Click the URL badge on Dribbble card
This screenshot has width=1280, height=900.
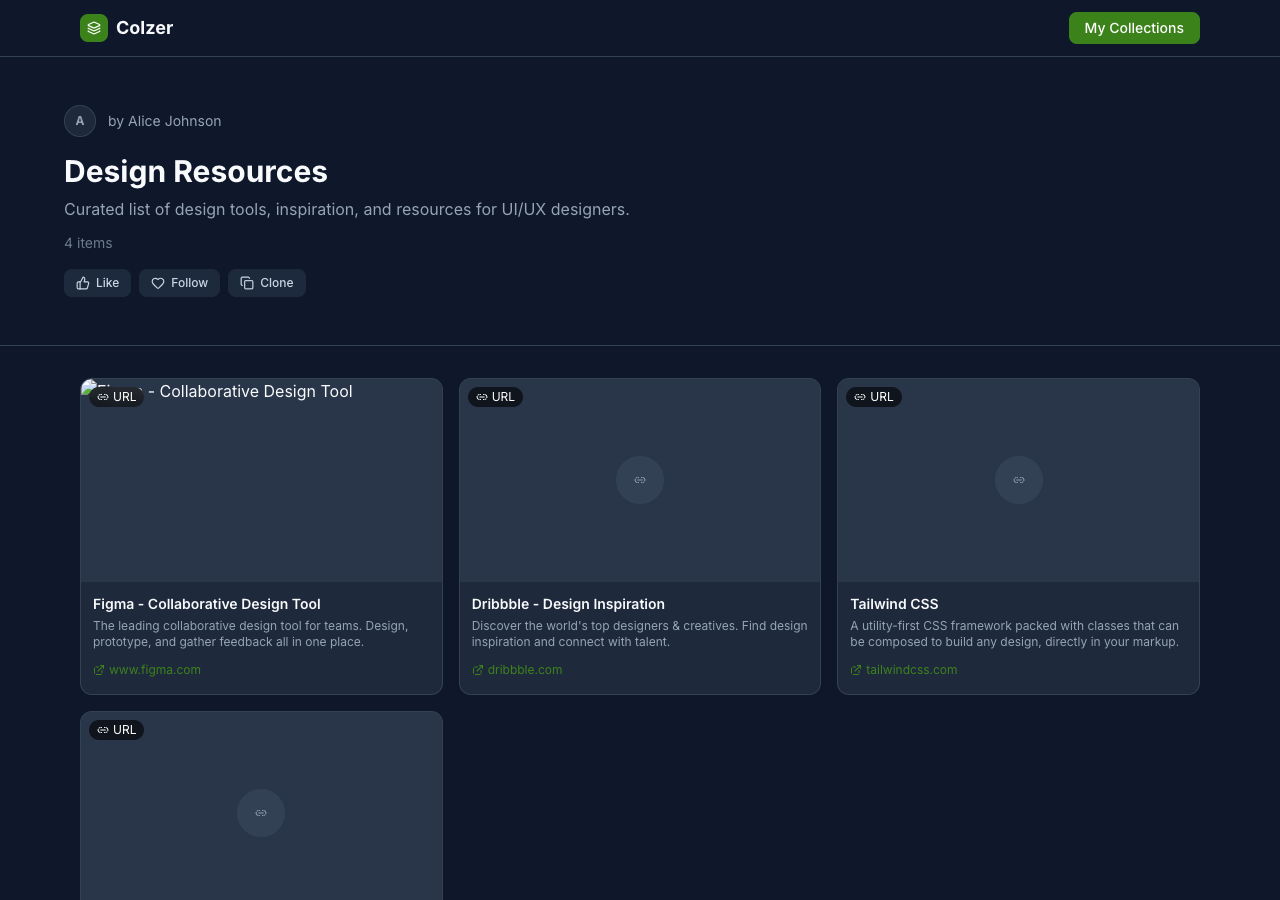pos(495,397)
